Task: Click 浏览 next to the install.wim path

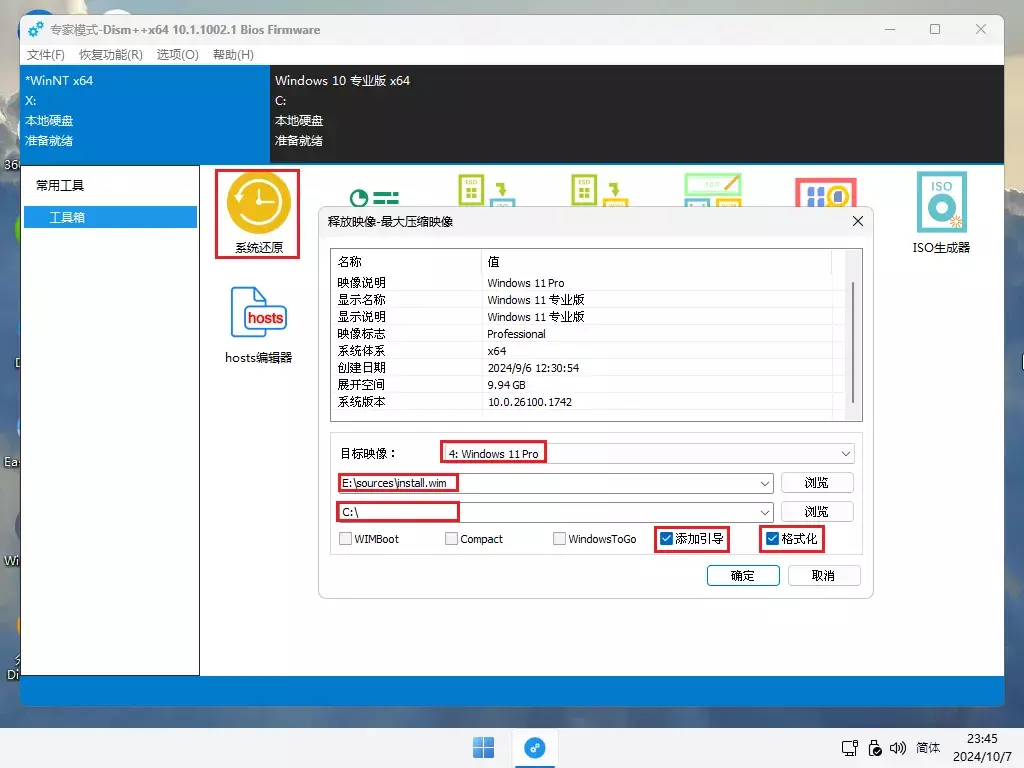Action: pyautogui.click(x=817, y=483)
